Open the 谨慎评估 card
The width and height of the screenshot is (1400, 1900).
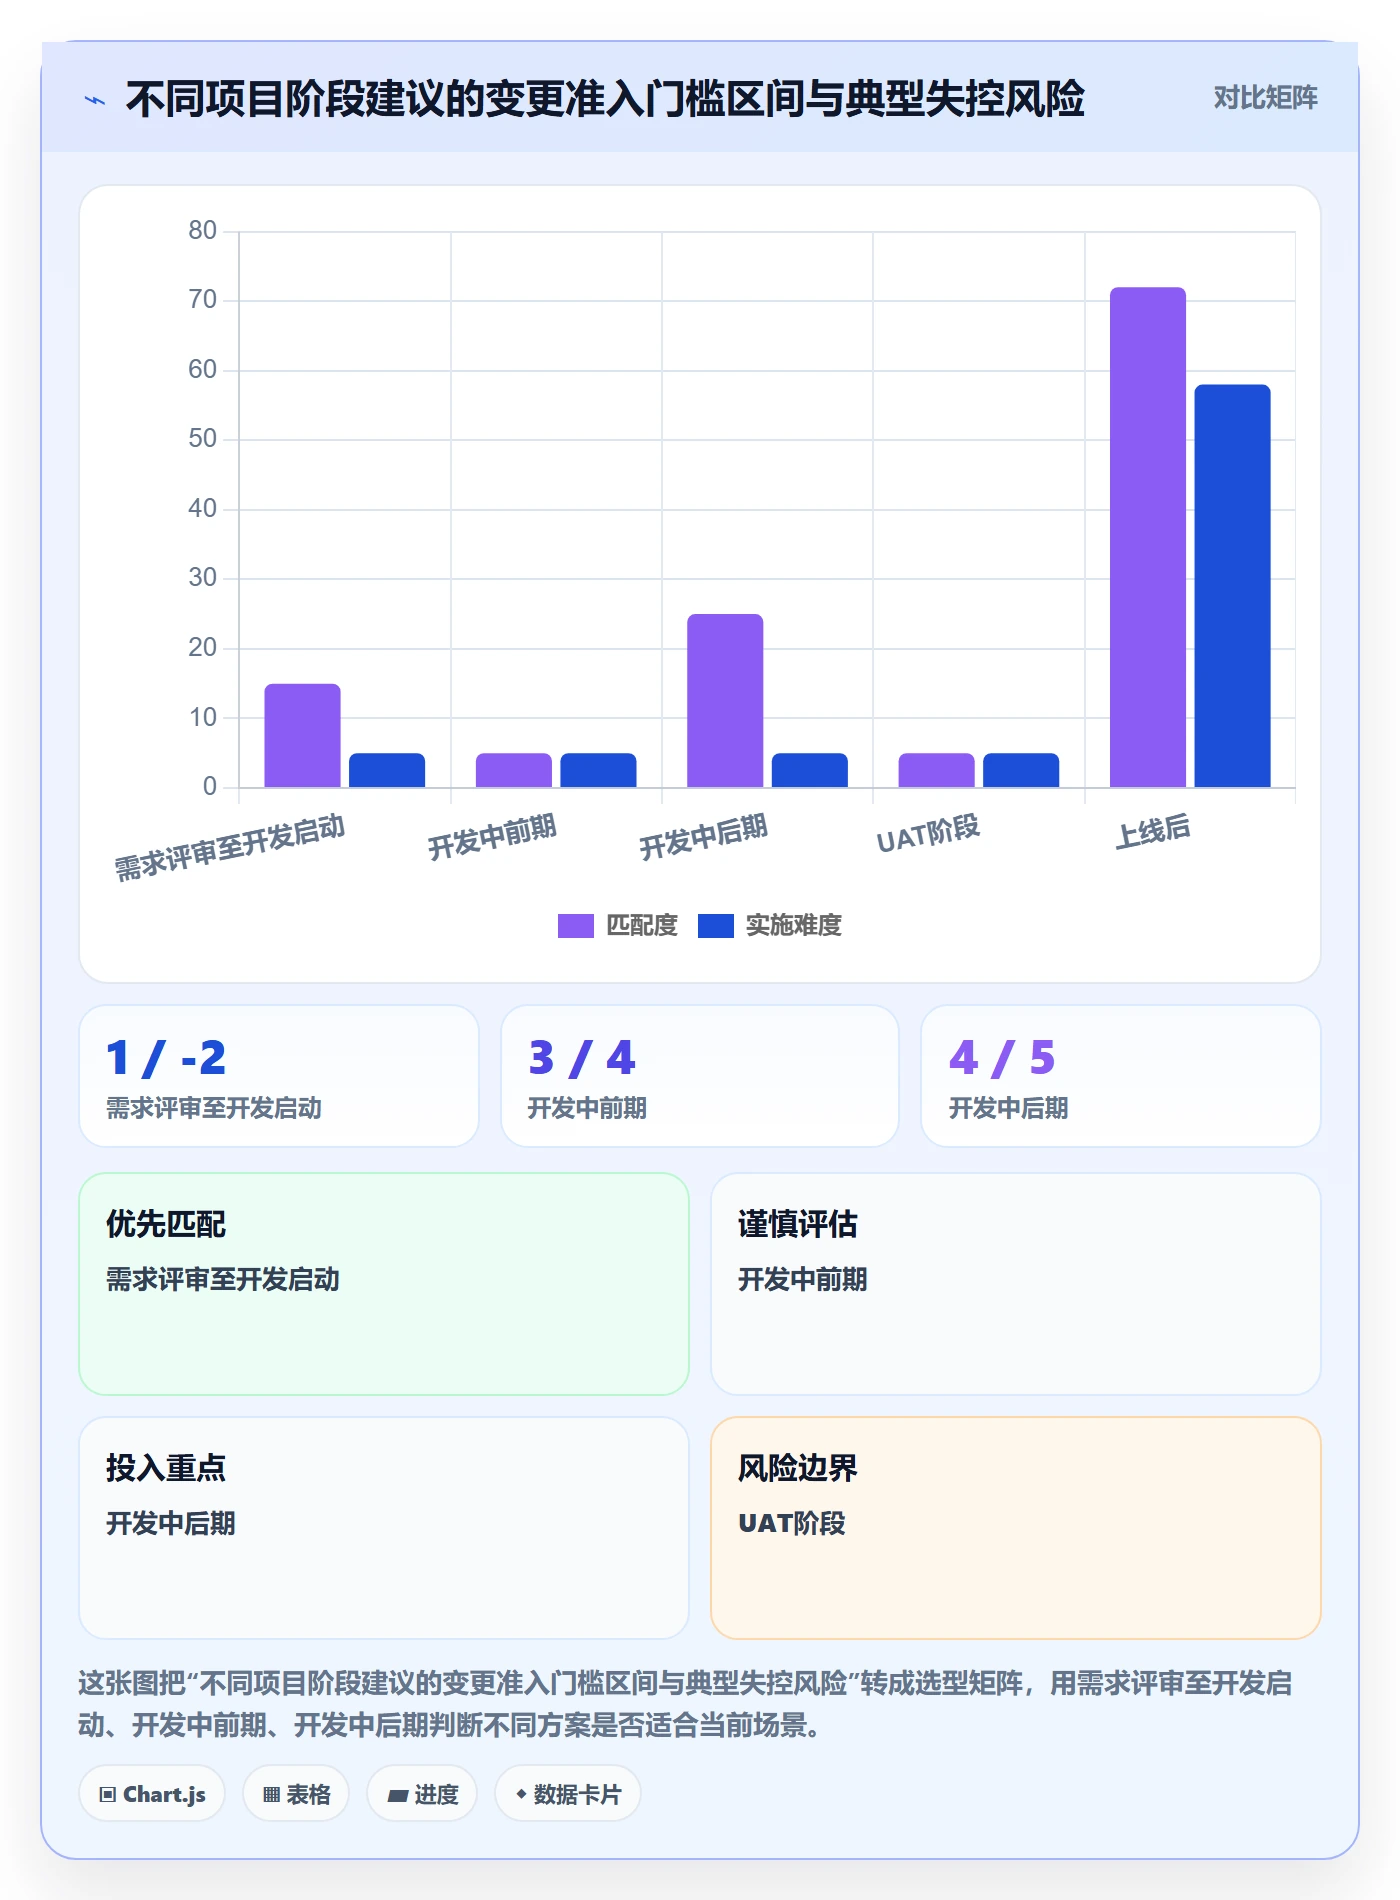tap(1016, 1284)
